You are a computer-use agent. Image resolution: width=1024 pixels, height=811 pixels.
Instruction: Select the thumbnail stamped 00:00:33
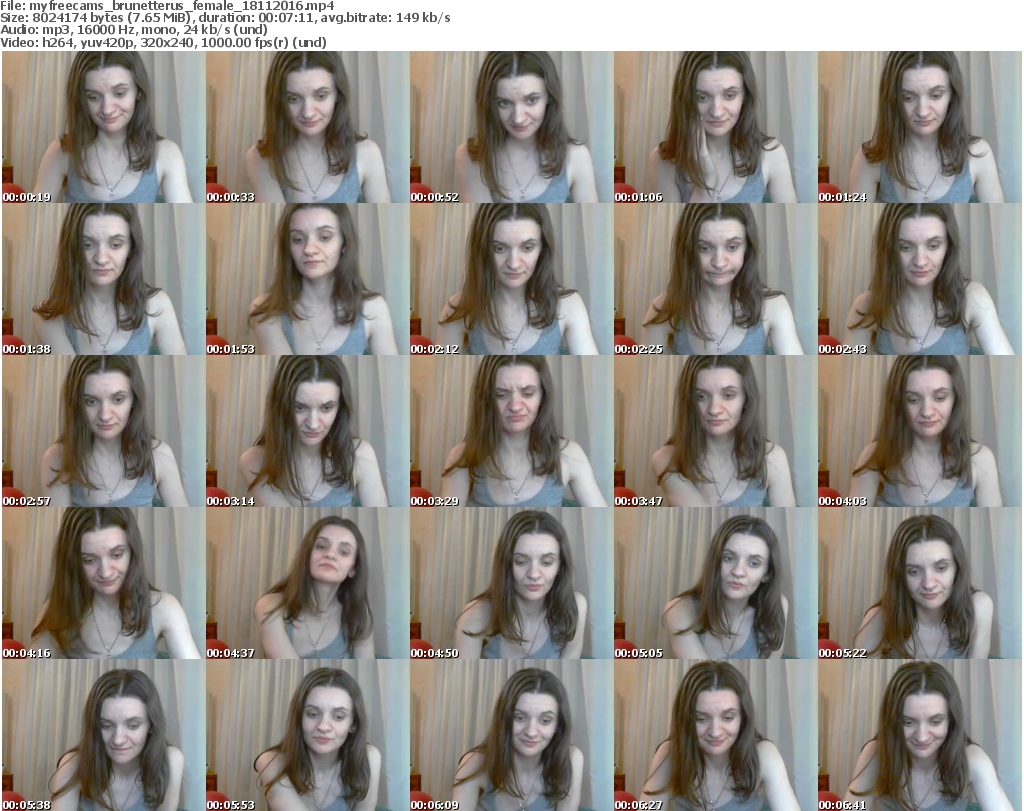[308, 127]
